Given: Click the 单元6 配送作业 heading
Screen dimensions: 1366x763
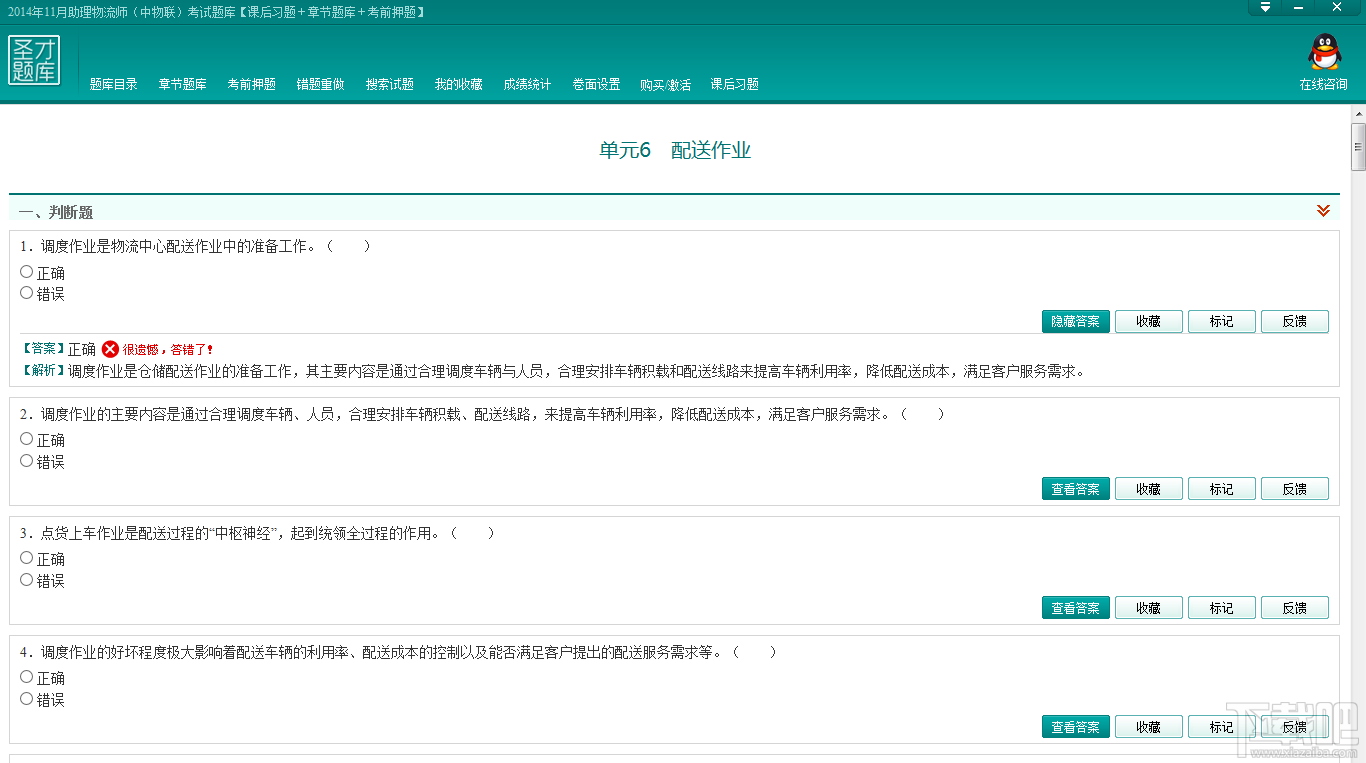Looking at the screenshot, I should [x=675, y=151].
